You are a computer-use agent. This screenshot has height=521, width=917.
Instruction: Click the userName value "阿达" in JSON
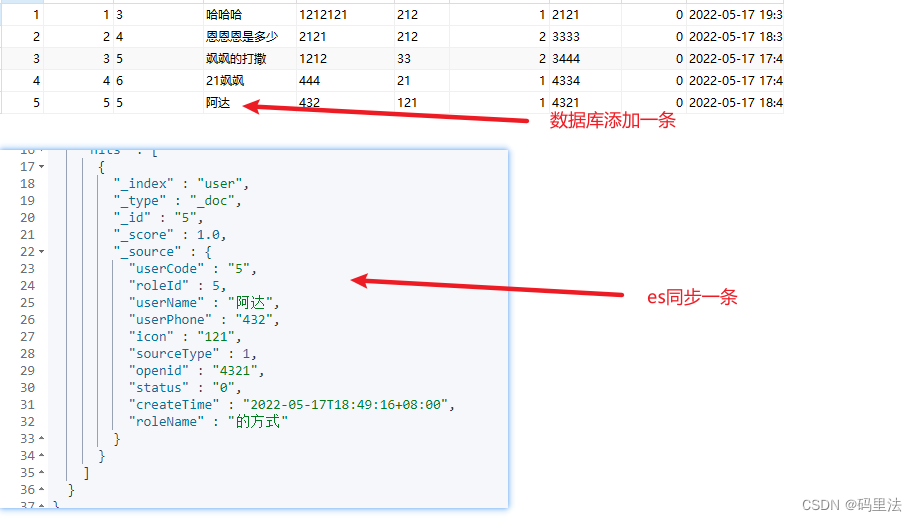tap(250, 302)
